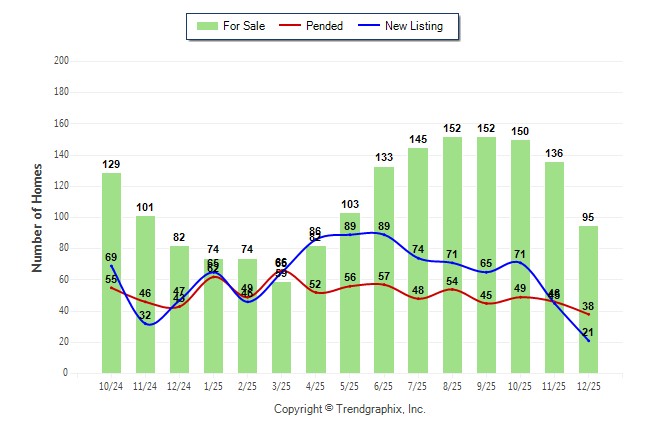646x434 pixels.
Task: Toggle the For Sale legend label
Action: click(245, 26)
